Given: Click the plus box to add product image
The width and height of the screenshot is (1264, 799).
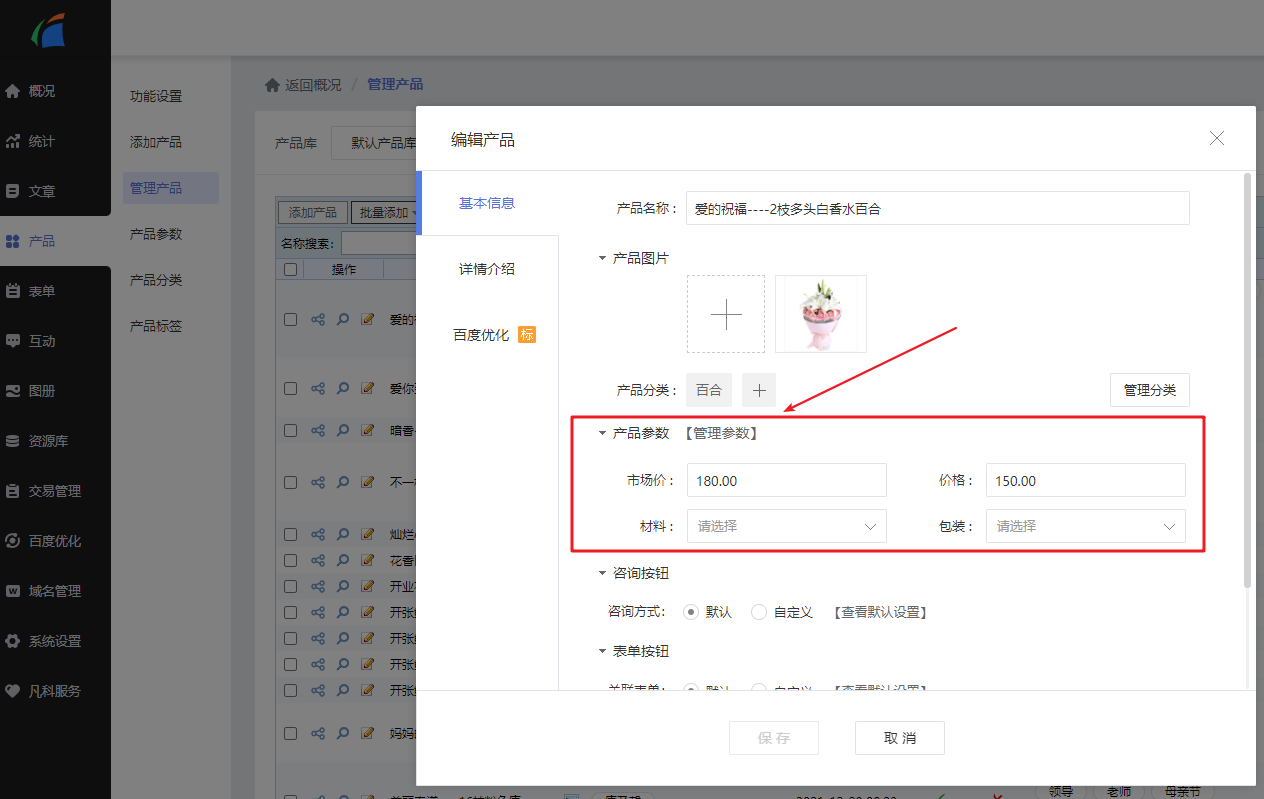Looking at the screenshot, I should coord(726,314).
